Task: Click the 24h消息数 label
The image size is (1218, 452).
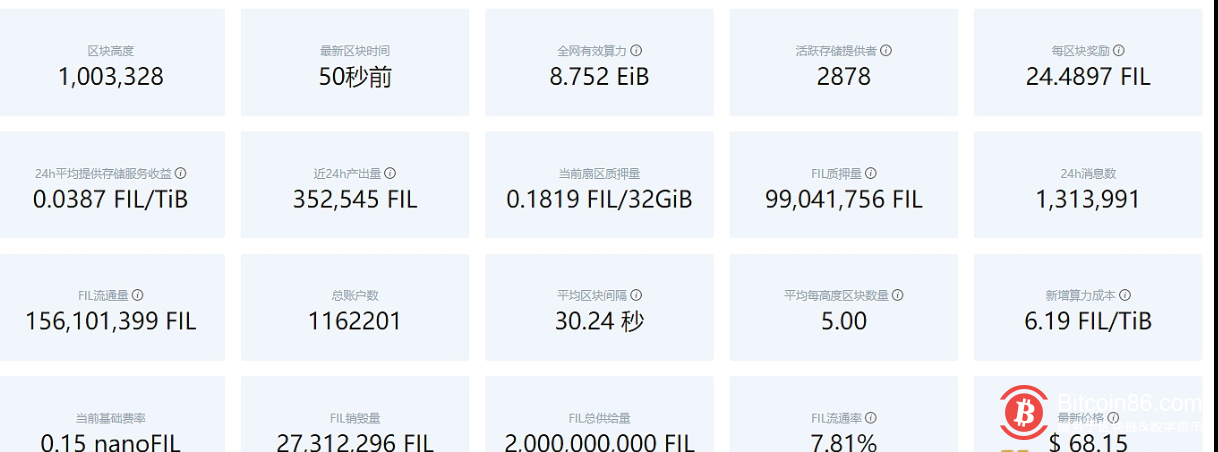Action: tap(1088, 174)
